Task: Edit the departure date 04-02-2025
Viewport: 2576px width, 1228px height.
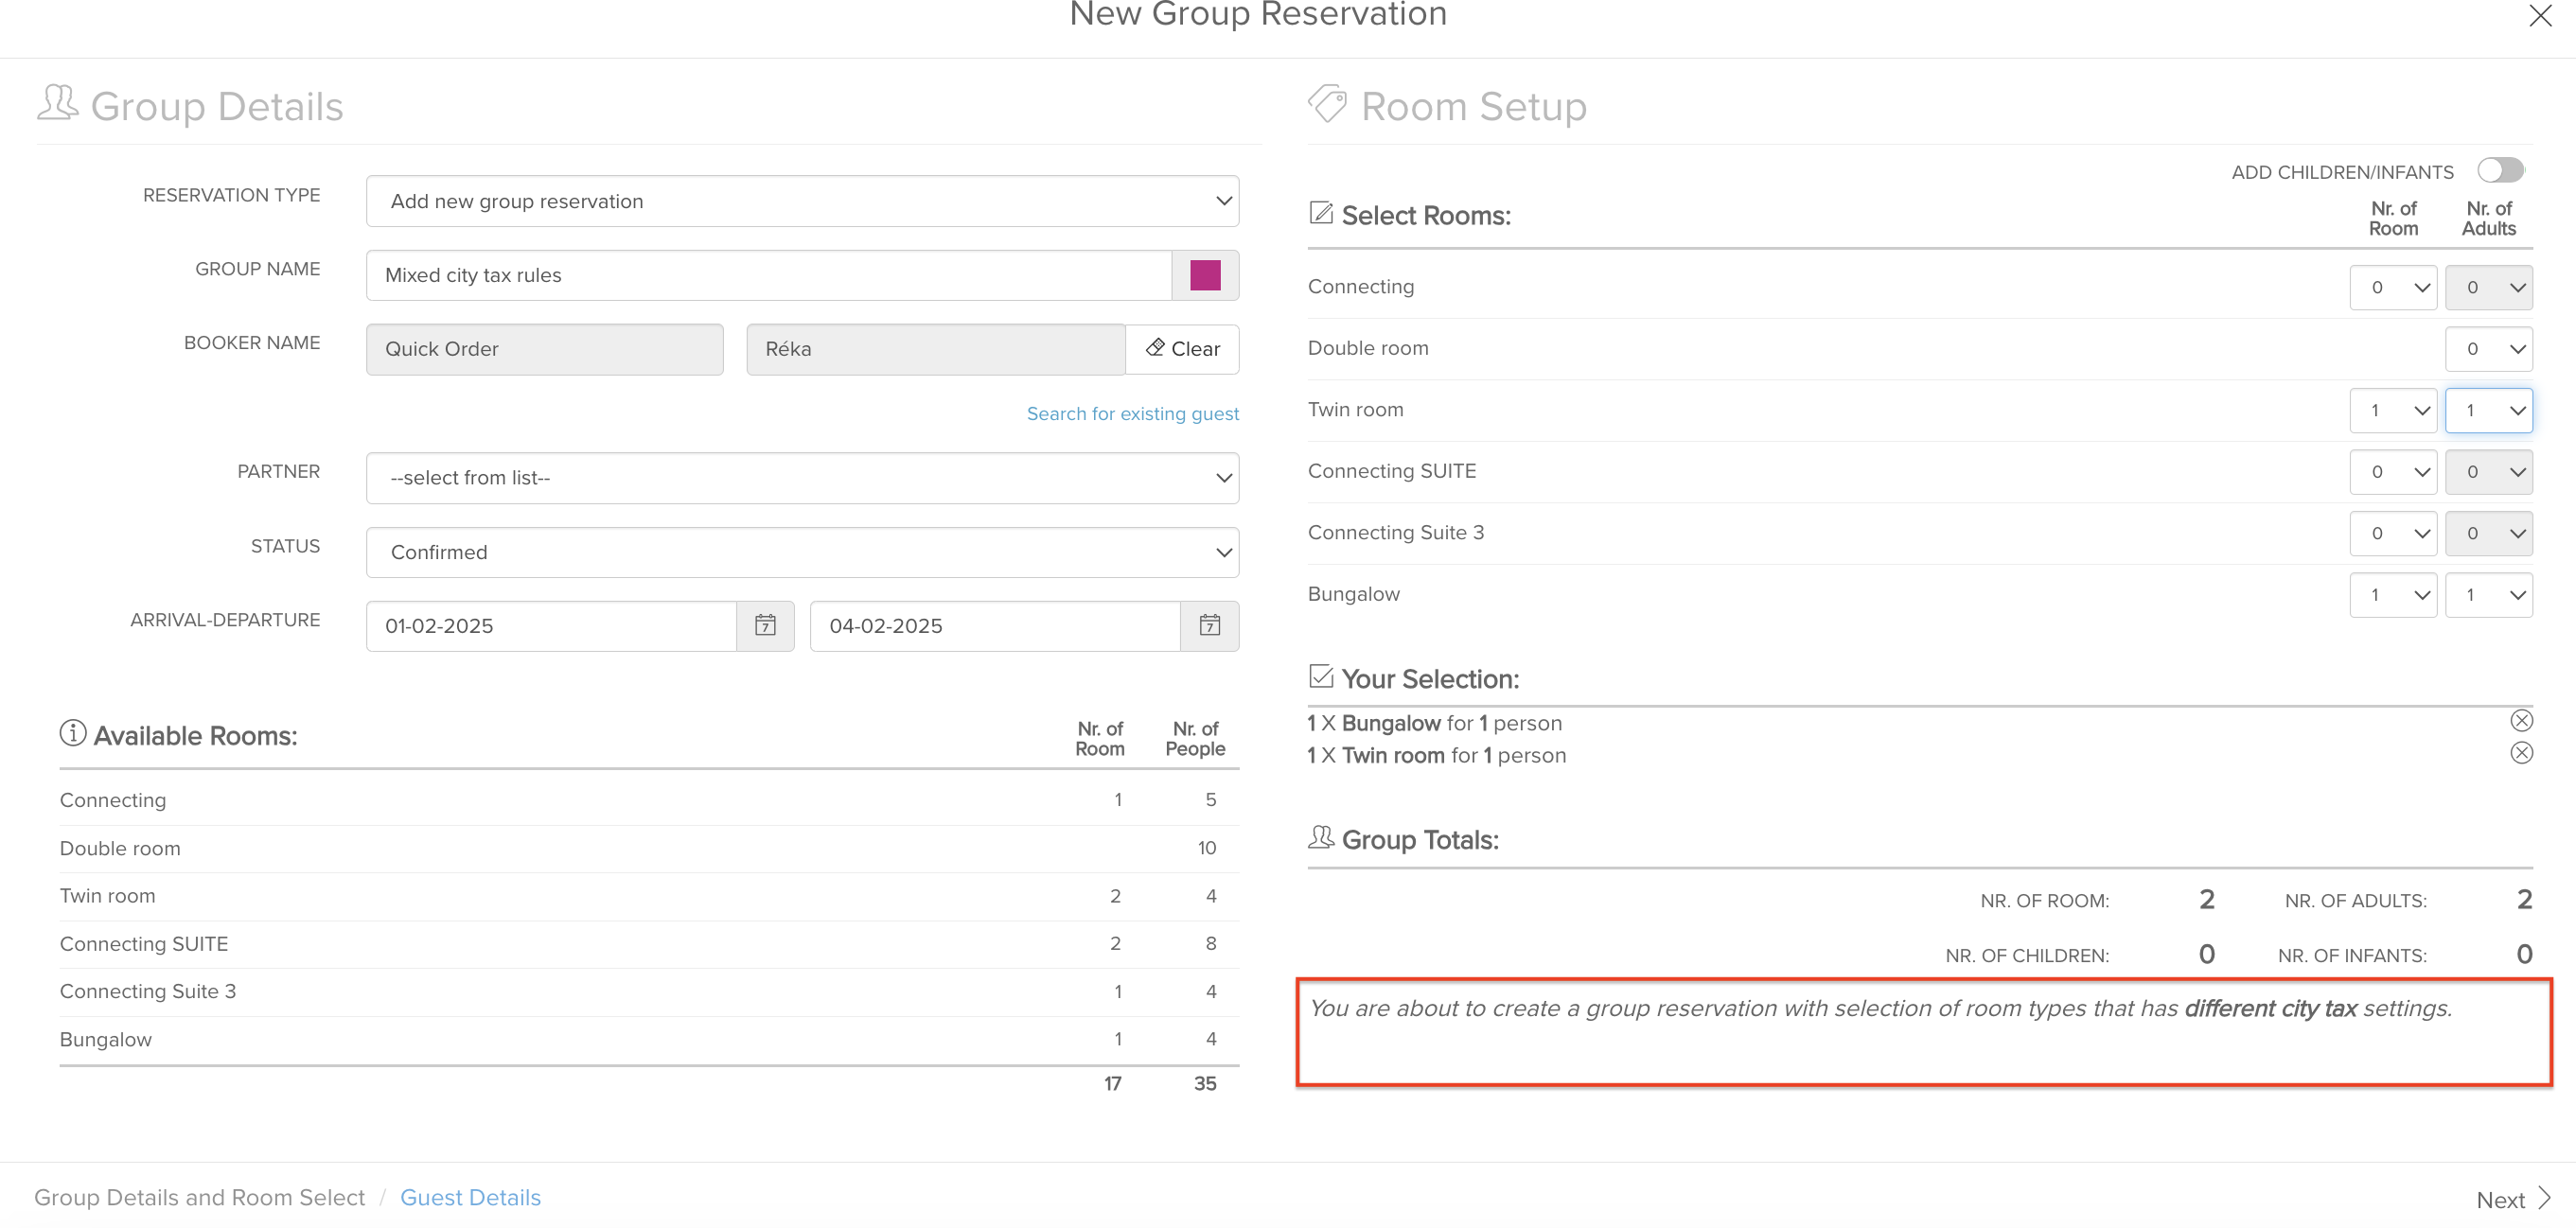Action: (995, 626)
